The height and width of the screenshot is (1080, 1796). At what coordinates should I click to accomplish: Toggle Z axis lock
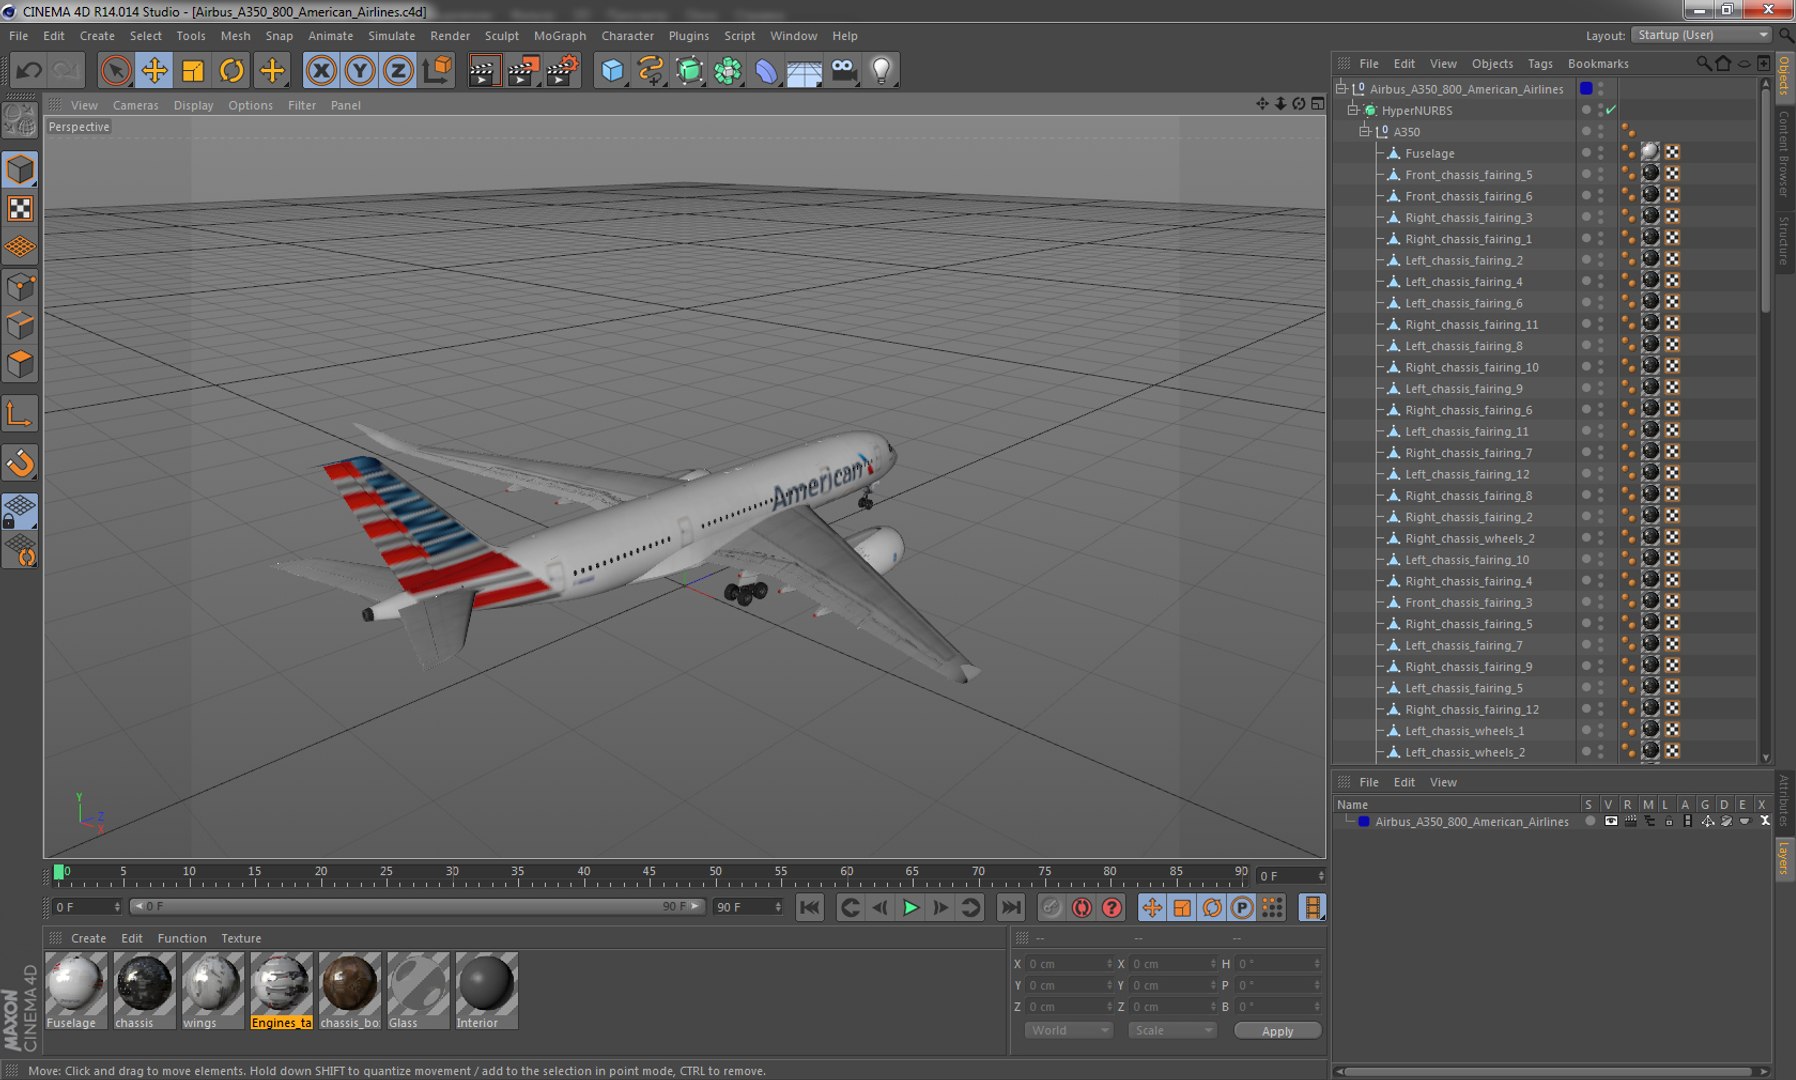point(398,70)
